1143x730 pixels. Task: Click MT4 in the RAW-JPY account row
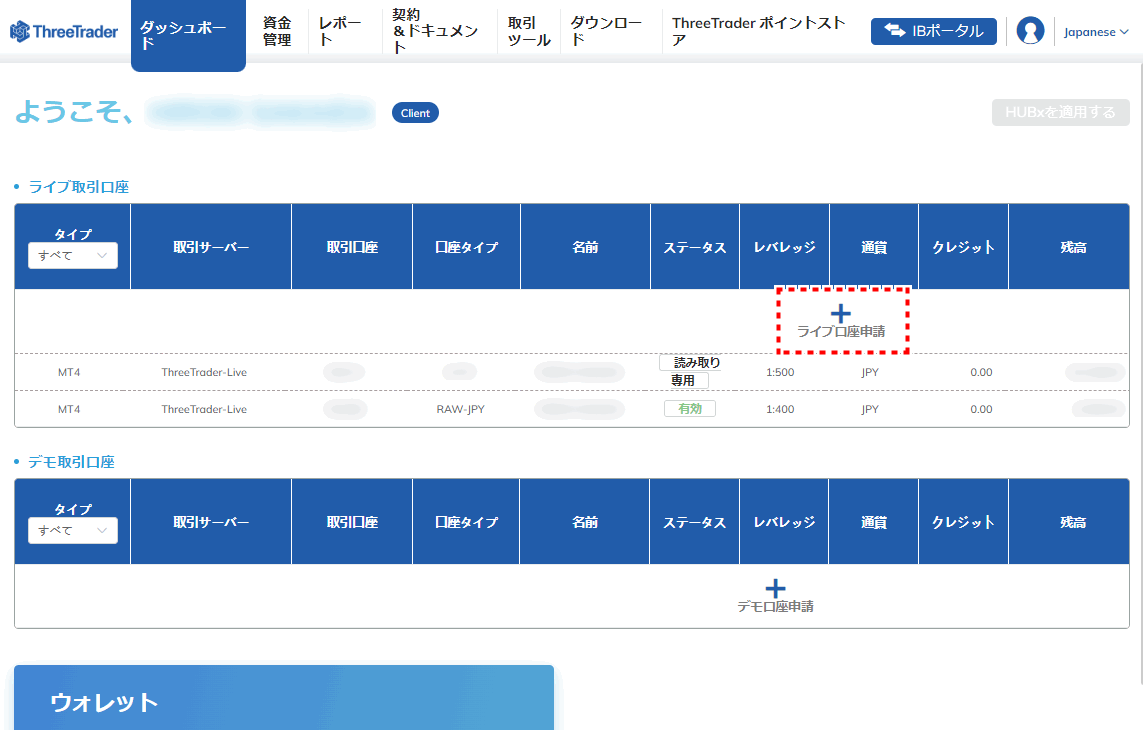[69, 409]
